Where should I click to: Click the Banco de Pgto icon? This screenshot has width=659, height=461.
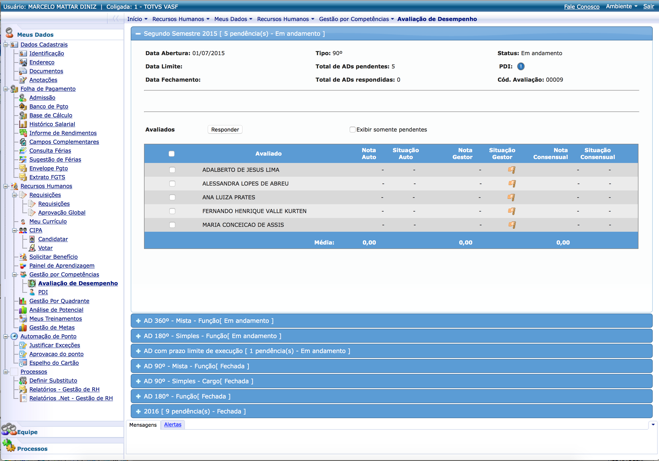pyautogui.click(x=23, y=106)
